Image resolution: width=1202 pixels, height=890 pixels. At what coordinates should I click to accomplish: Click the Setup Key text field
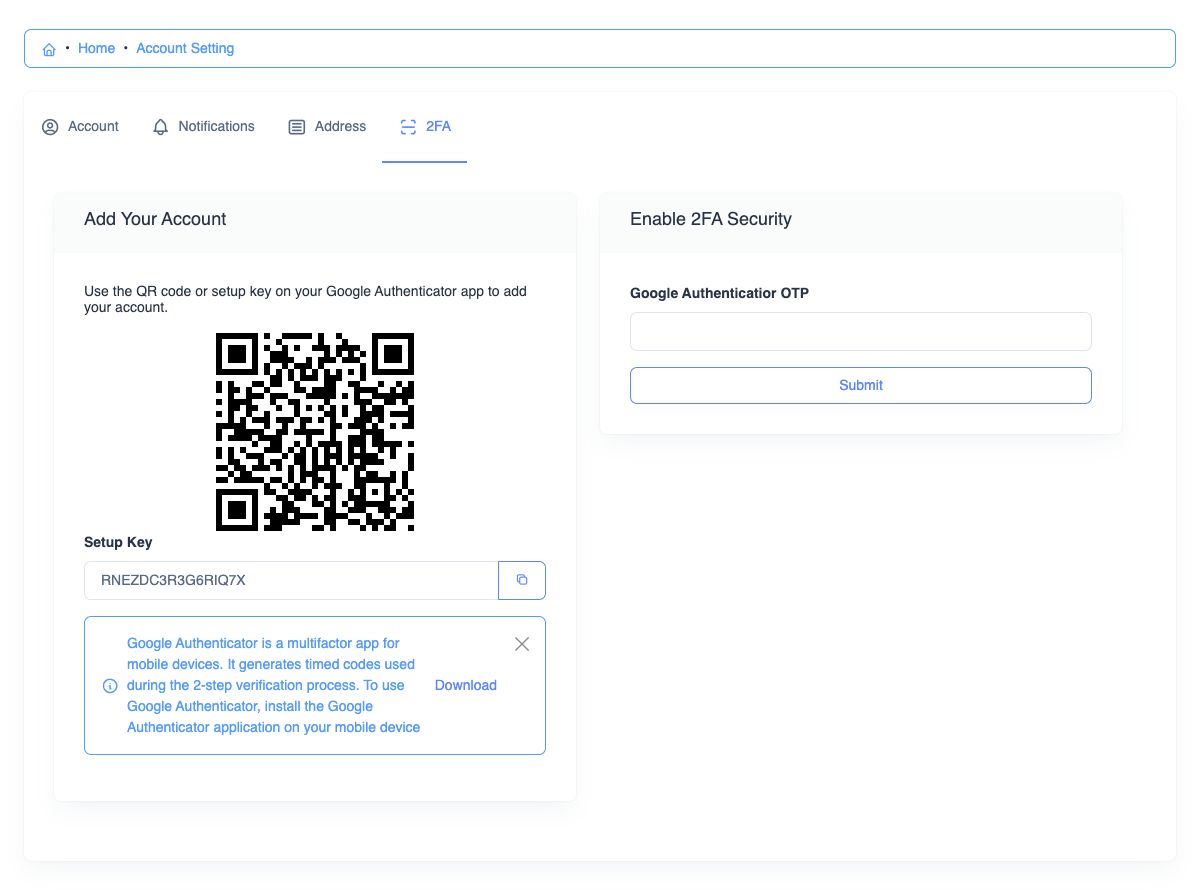(x=291, y=580)
